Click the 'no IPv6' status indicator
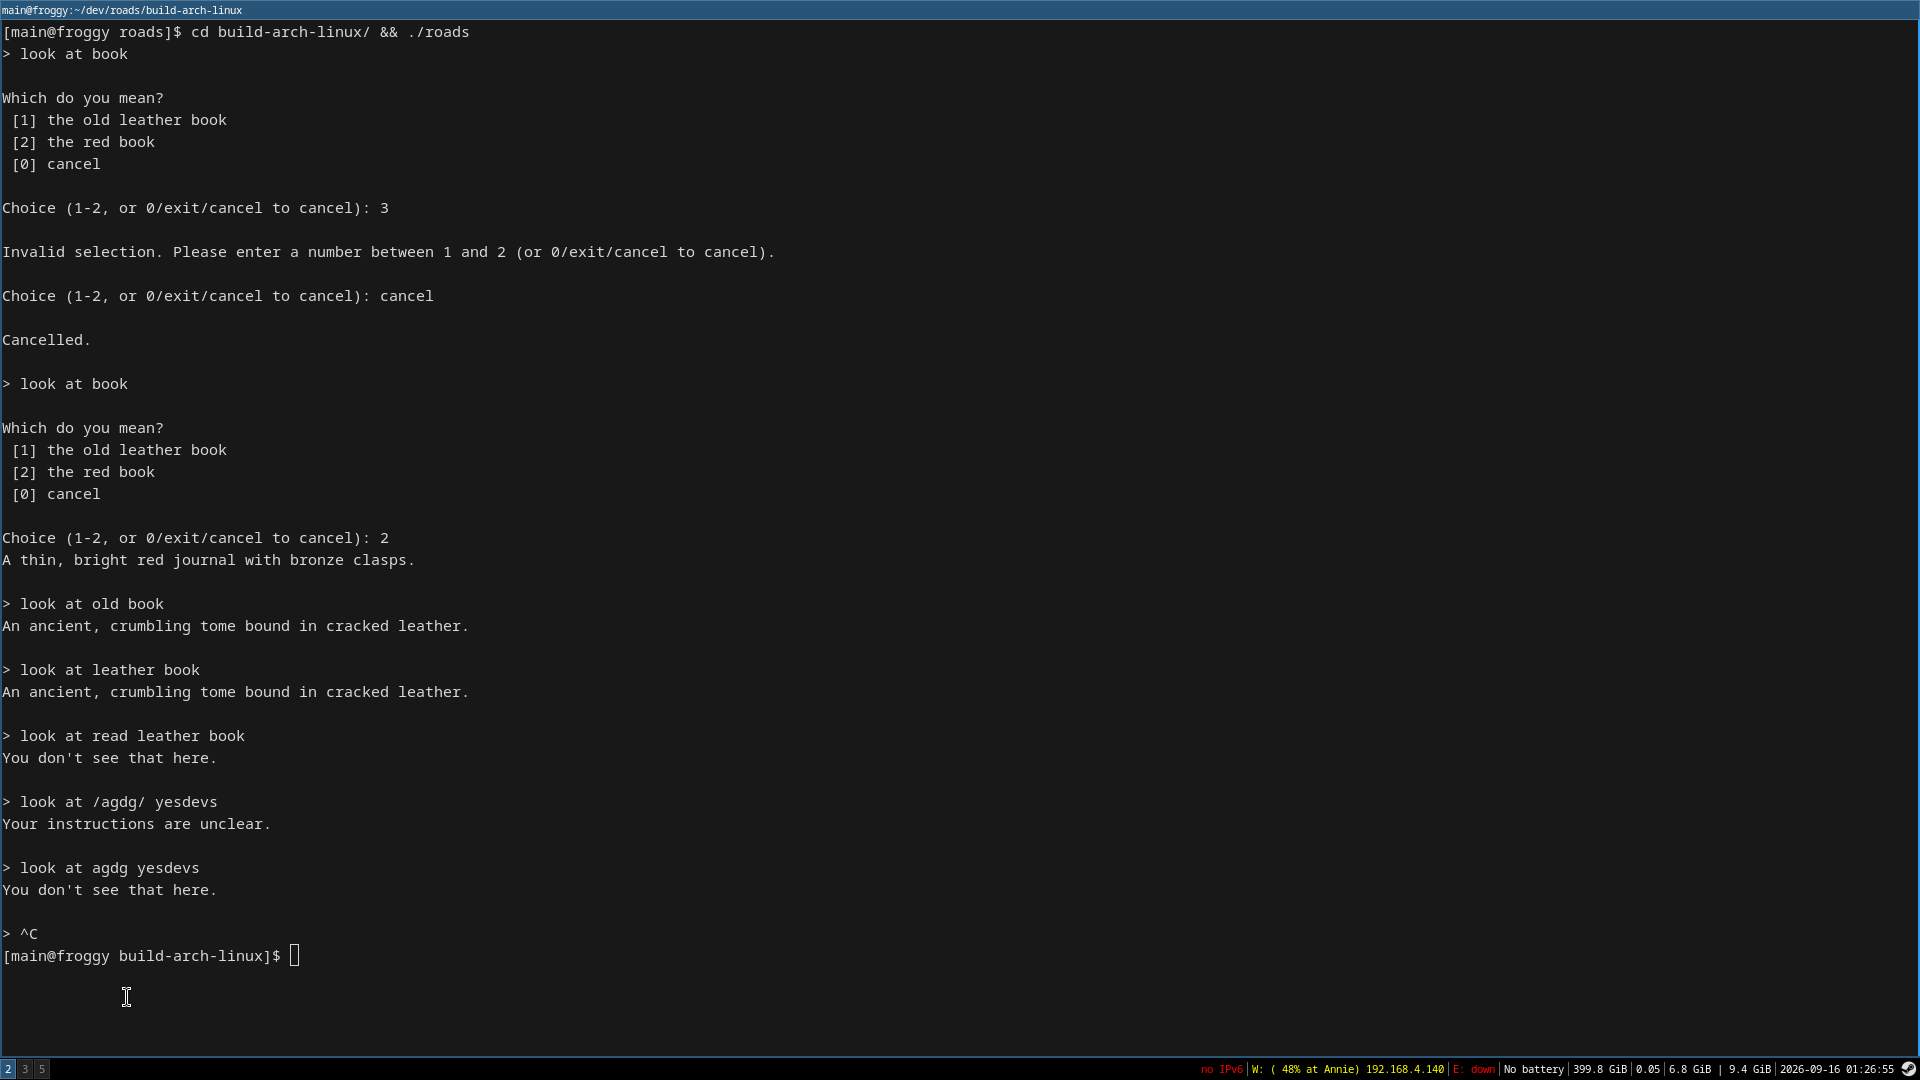Viewport: 1920px width, 1080px height. pos(1221,1069)
